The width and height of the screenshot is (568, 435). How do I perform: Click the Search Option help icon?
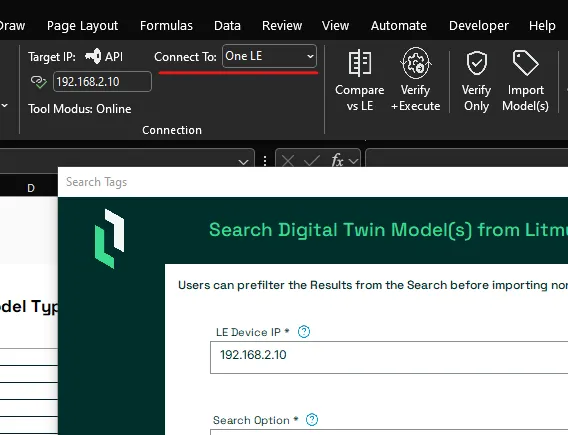(312, 420)
